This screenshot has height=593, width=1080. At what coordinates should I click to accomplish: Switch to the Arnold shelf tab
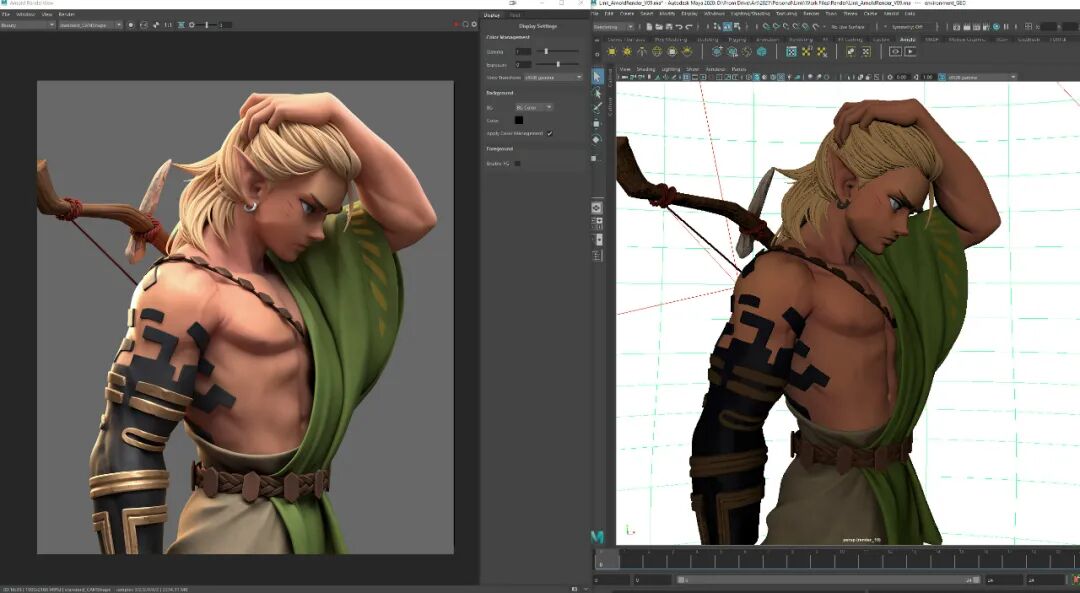(x=908, y=40)
